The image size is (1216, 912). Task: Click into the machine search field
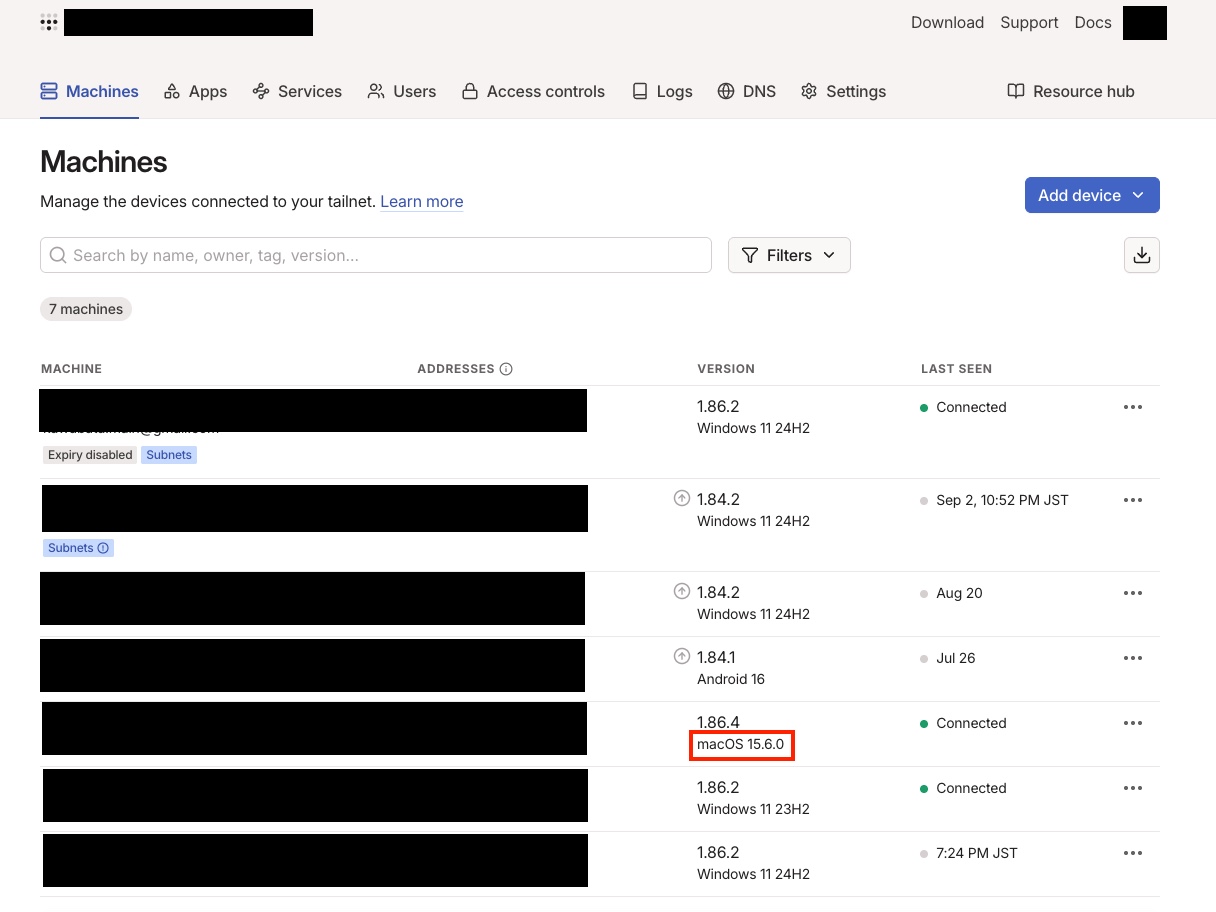(x=375, y=255)
